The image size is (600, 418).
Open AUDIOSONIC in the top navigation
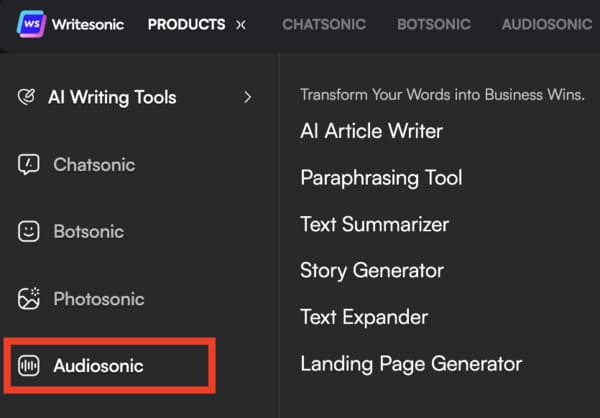547,24
